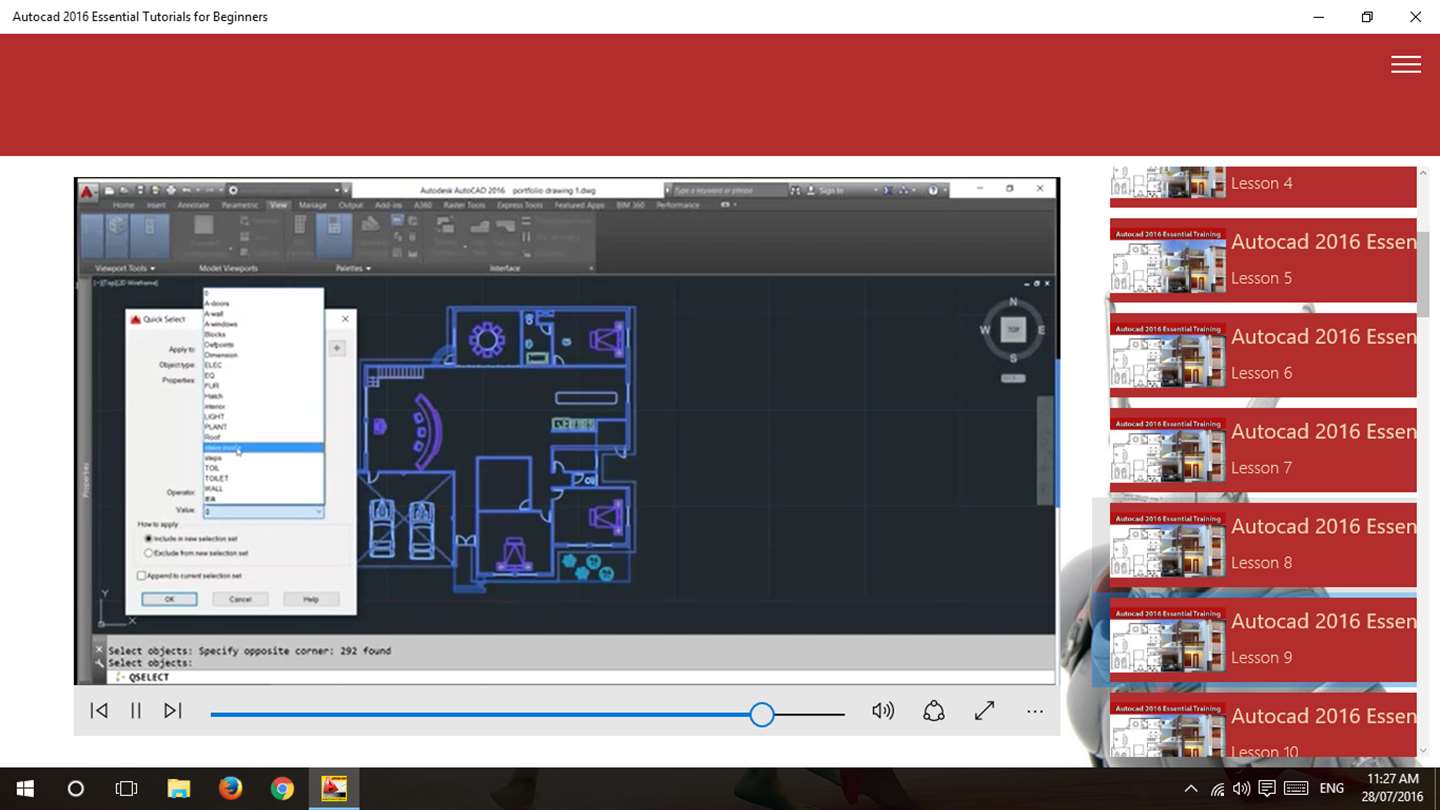Skip to next video track
Image resolution: width=1440 pixels, height=810 pixels.
click(172, 711)
